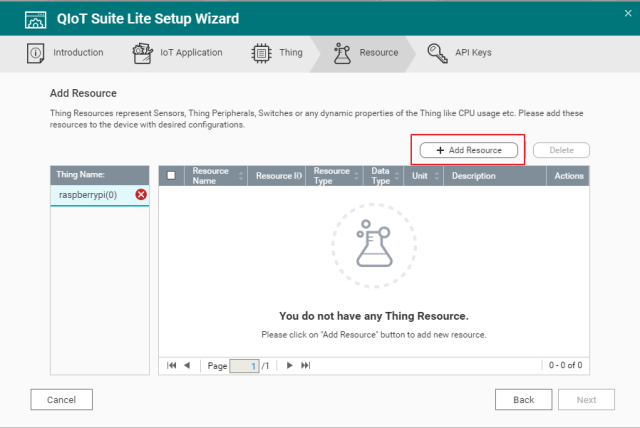Go to last page of resource table
Screen dimensions: 640x428
(x=305, y=365)
